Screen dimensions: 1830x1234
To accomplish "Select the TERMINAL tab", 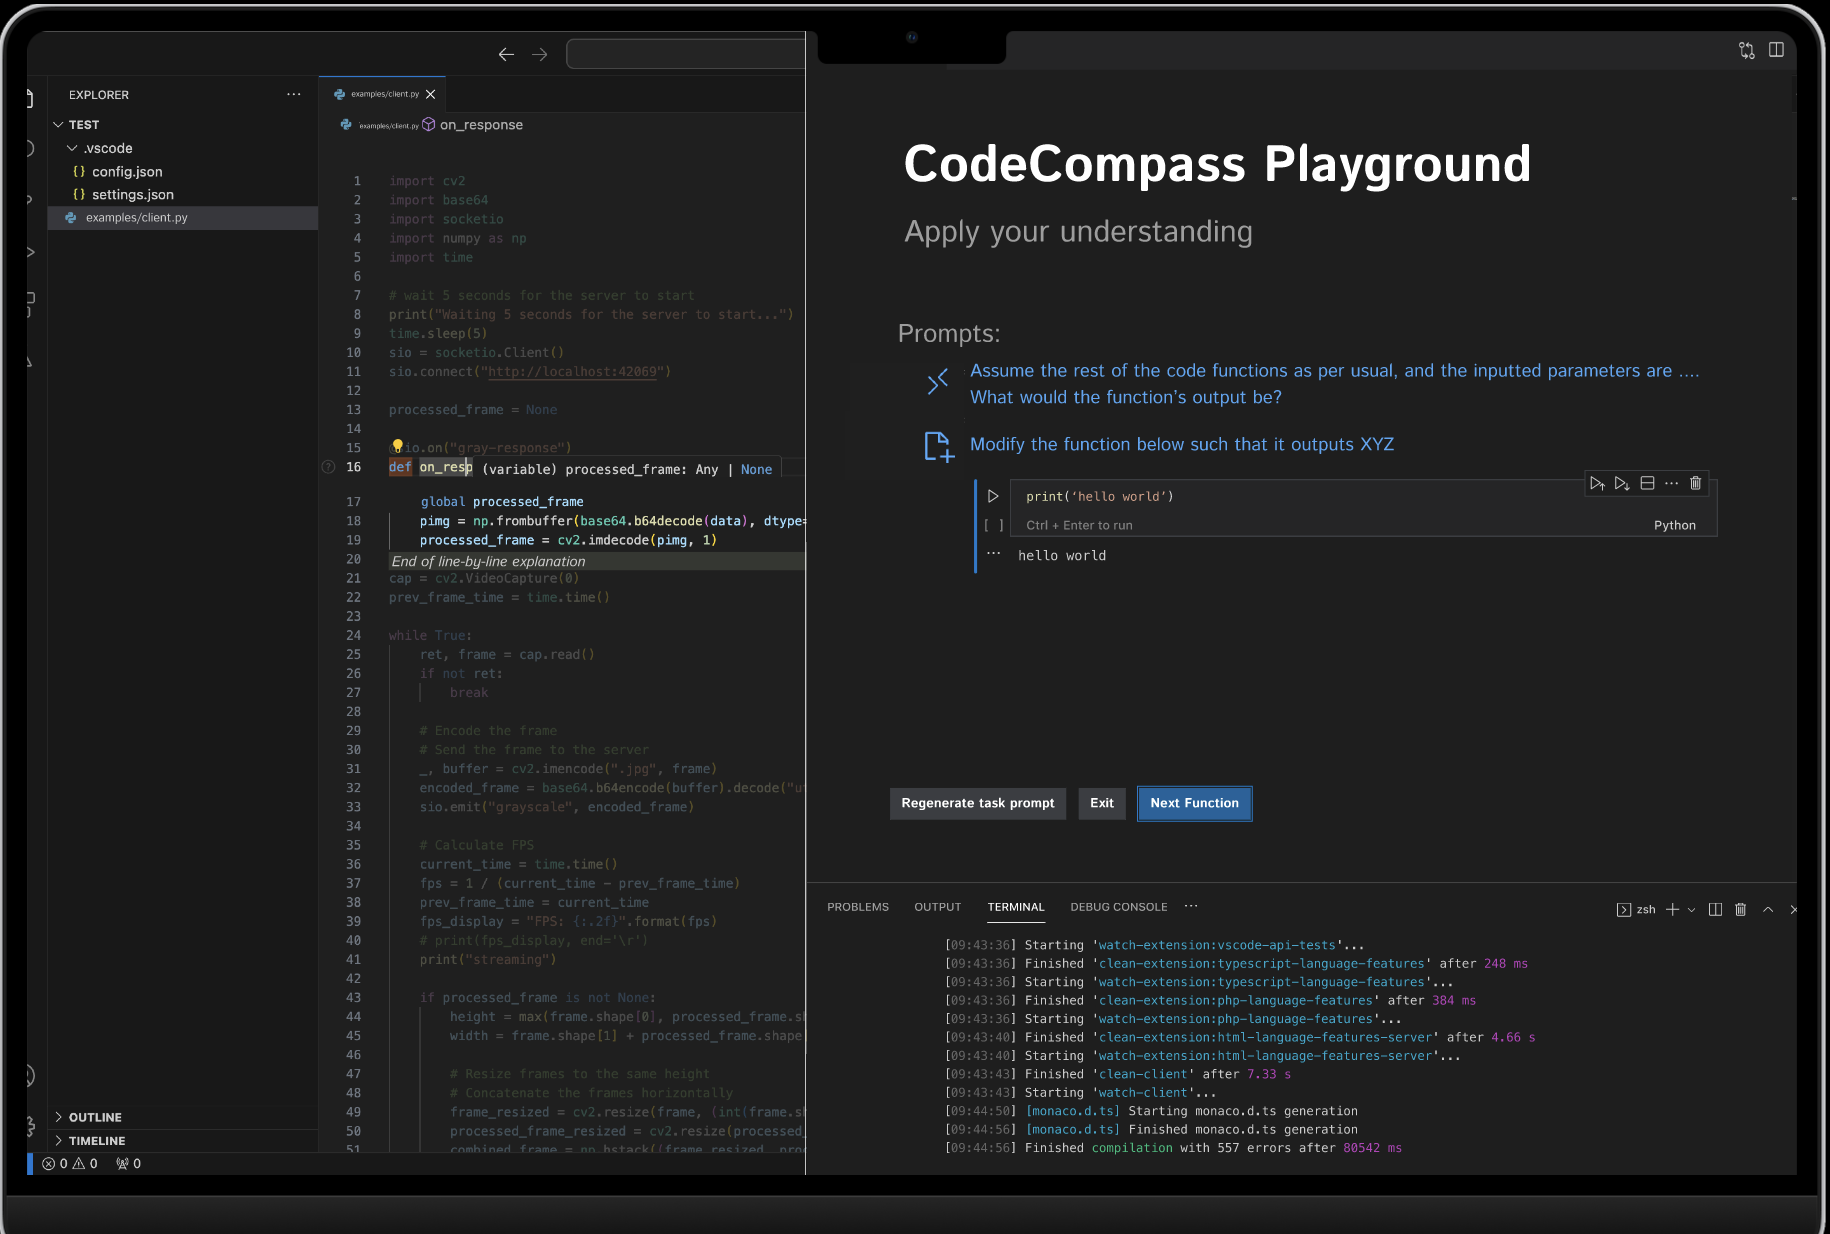I will pyautogui.click(x=1016, y=907).
